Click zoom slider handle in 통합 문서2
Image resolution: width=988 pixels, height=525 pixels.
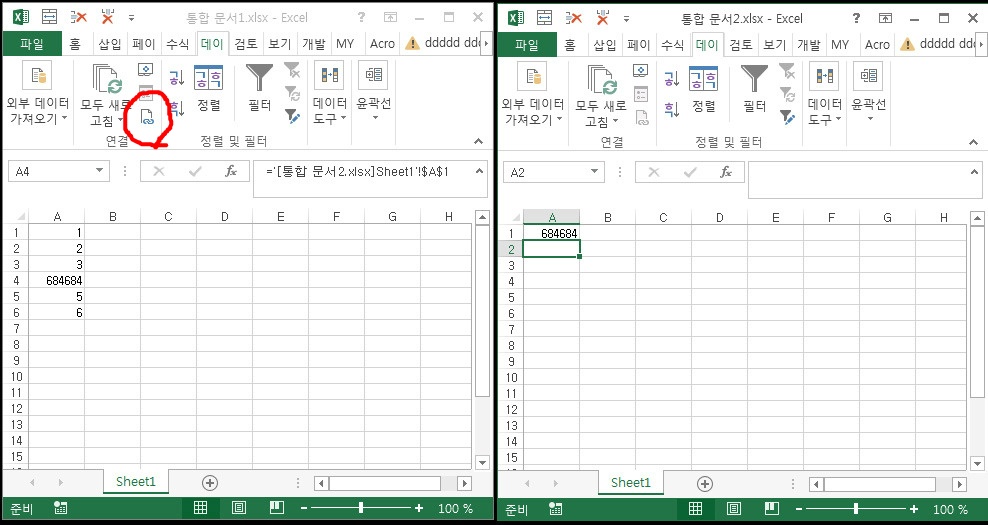coord(856,509)
